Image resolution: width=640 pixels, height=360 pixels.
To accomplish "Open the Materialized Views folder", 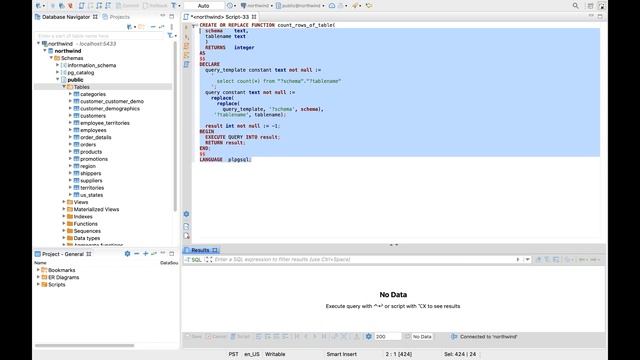I will tap(96, 209).
